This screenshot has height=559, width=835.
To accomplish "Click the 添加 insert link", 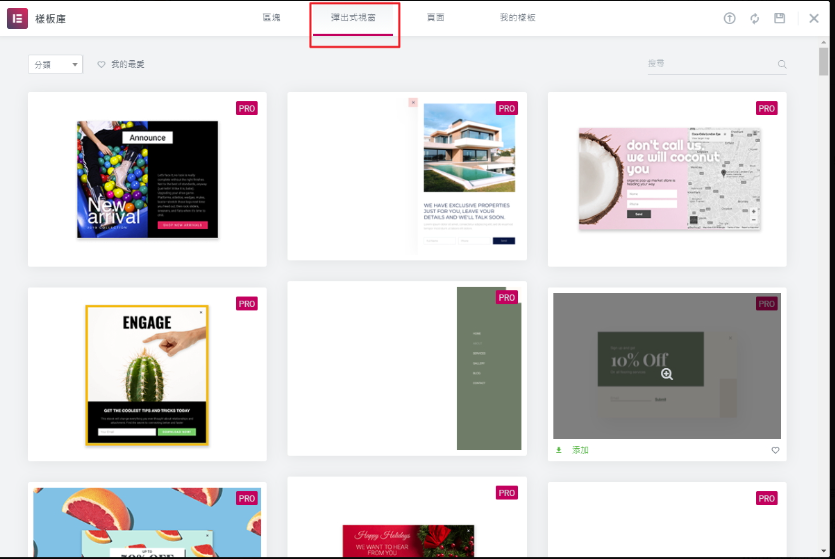I will coord(580,450).
